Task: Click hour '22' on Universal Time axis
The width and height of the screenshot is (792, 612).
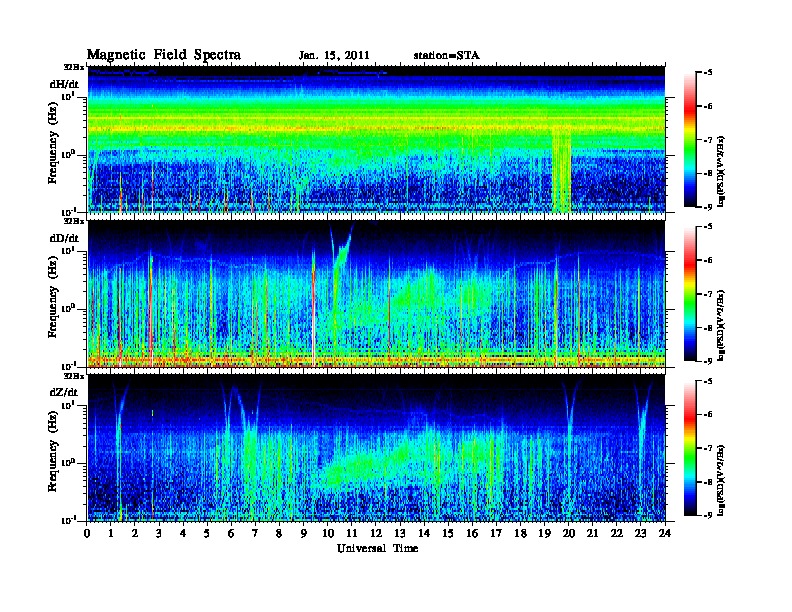Action: pos(617,533)
